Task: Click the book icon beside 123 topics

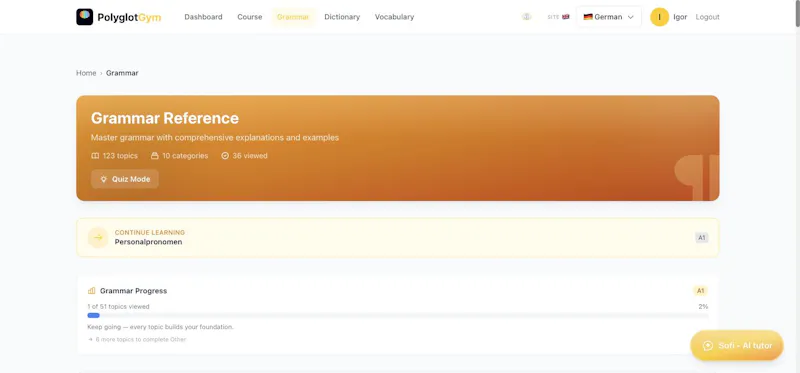Action: [95, 156]
